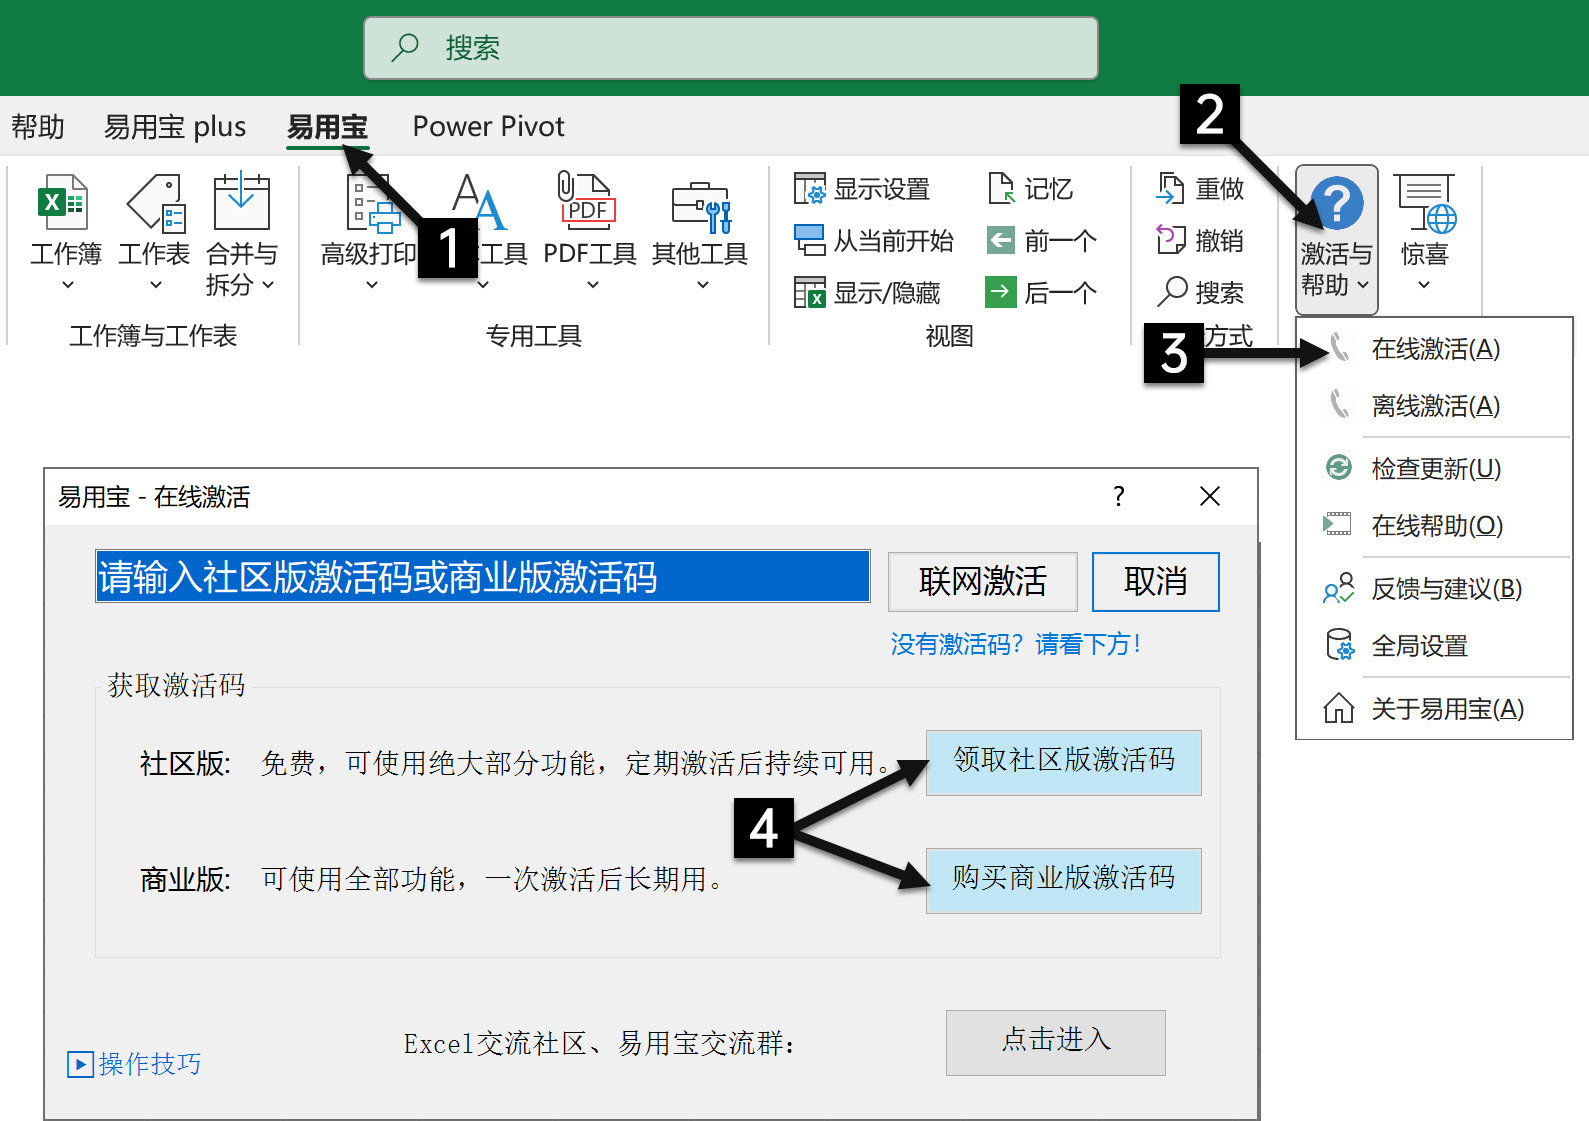Click the 没有激活码？请看下方！ link
This screenshot has height=1121, width=1589.
(1015, 644)
